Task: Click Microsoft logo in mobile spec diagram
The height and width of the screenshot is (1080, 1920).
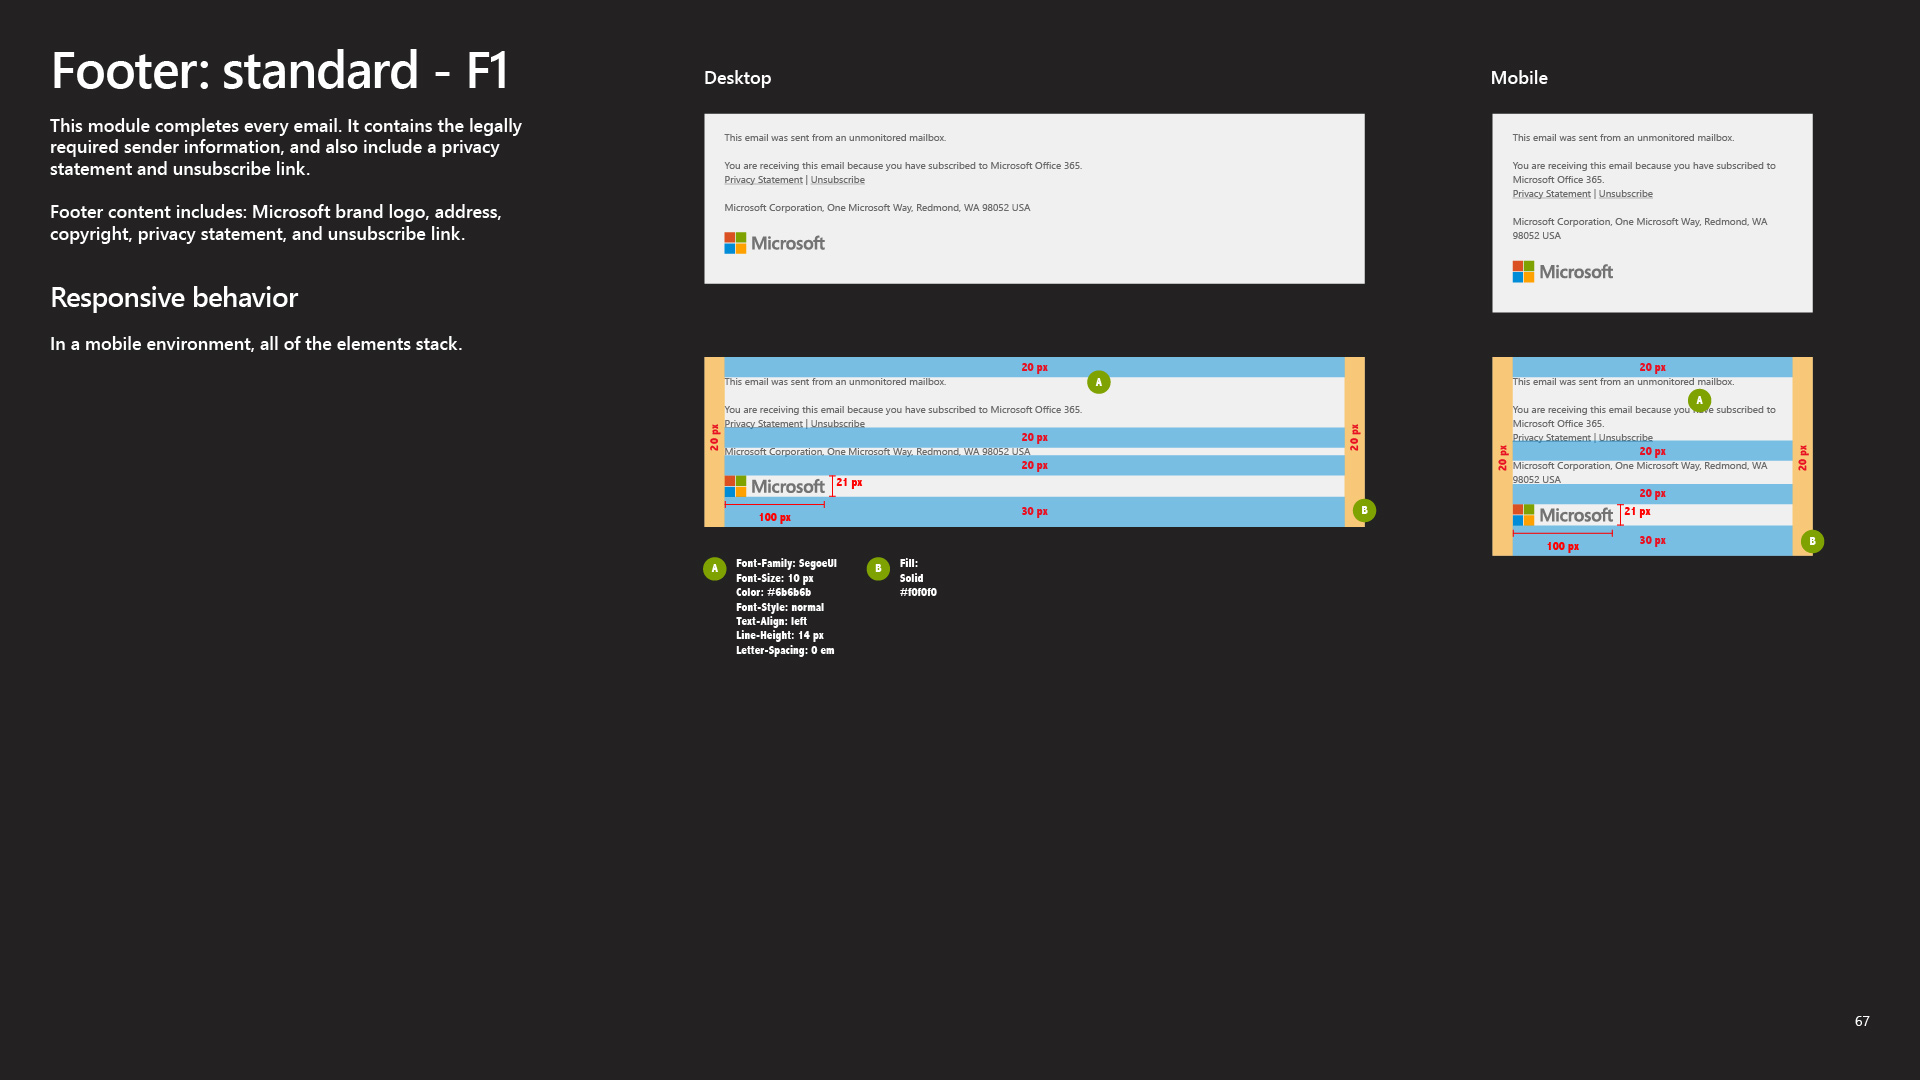Action: pos(1562,515)
